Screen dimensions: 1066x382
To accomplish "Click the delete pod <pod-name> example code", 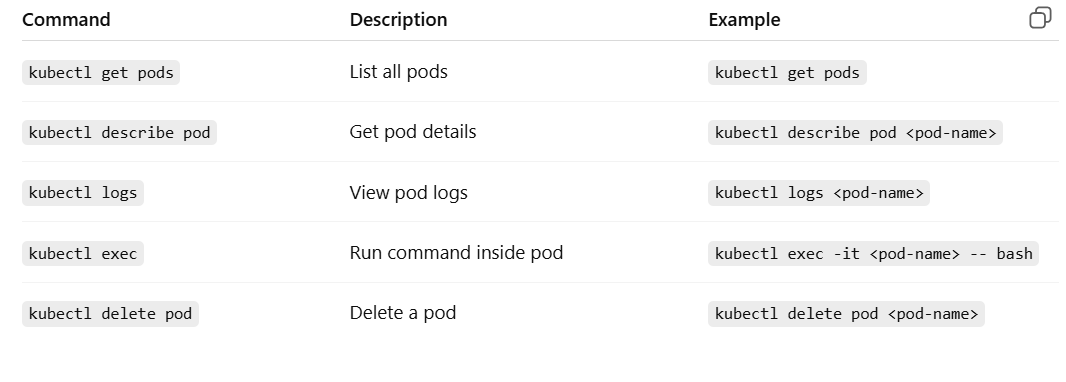I will tap(846, 314).
